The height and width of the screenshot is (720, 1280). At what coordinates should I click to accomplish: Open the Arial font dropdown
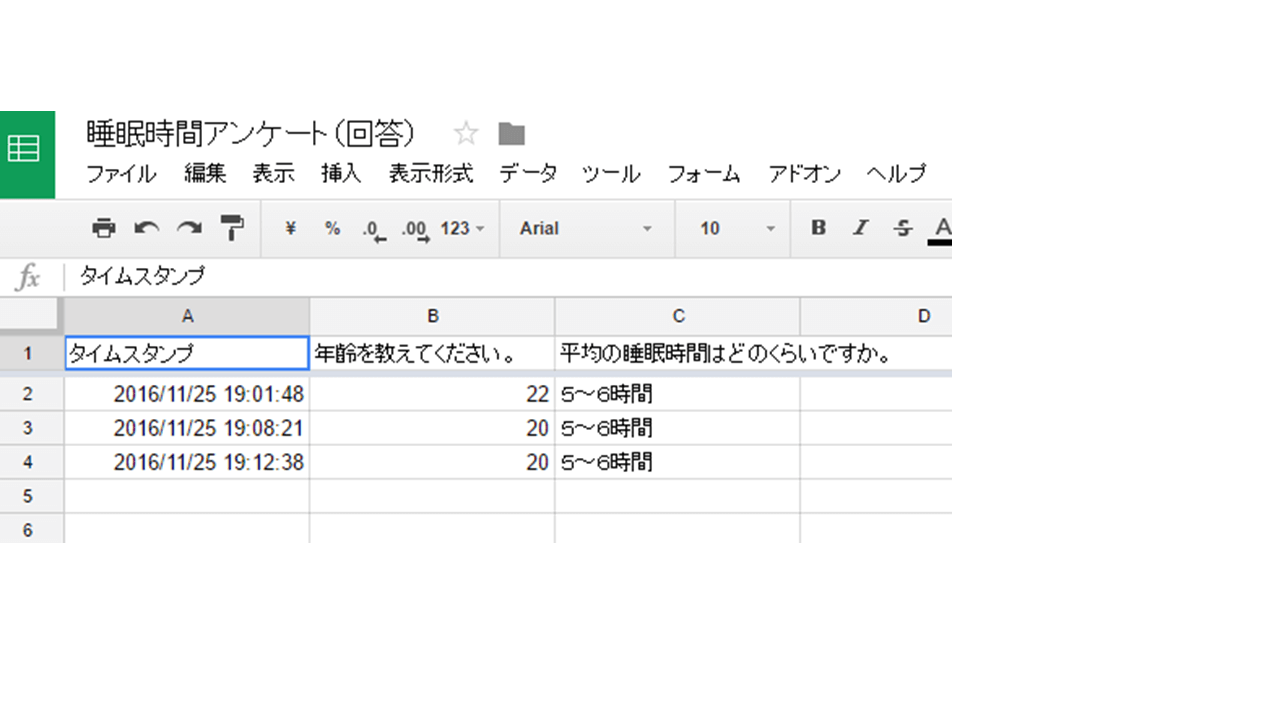[x=585, y=228]
